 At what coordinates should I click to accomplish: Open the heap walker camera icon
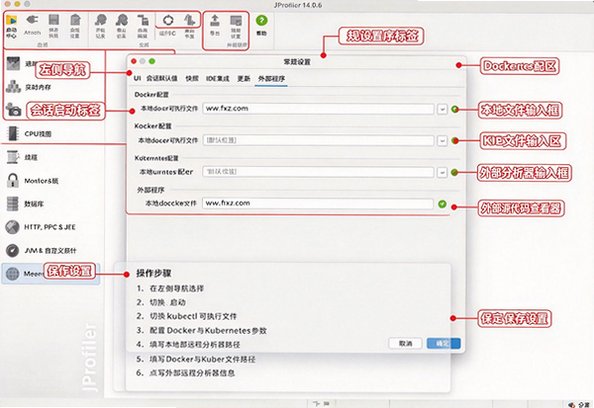pyautogui.click(x=14, y=110)
